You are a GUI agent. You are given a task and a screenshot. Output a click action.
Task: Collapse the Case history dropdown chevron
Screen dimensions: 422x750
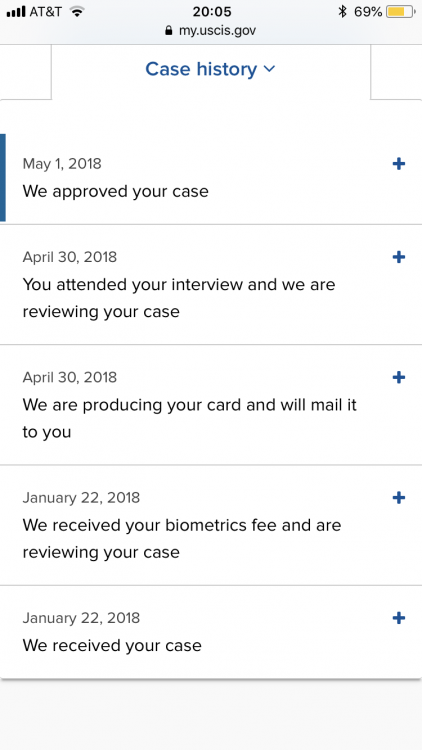click(269, 69)
